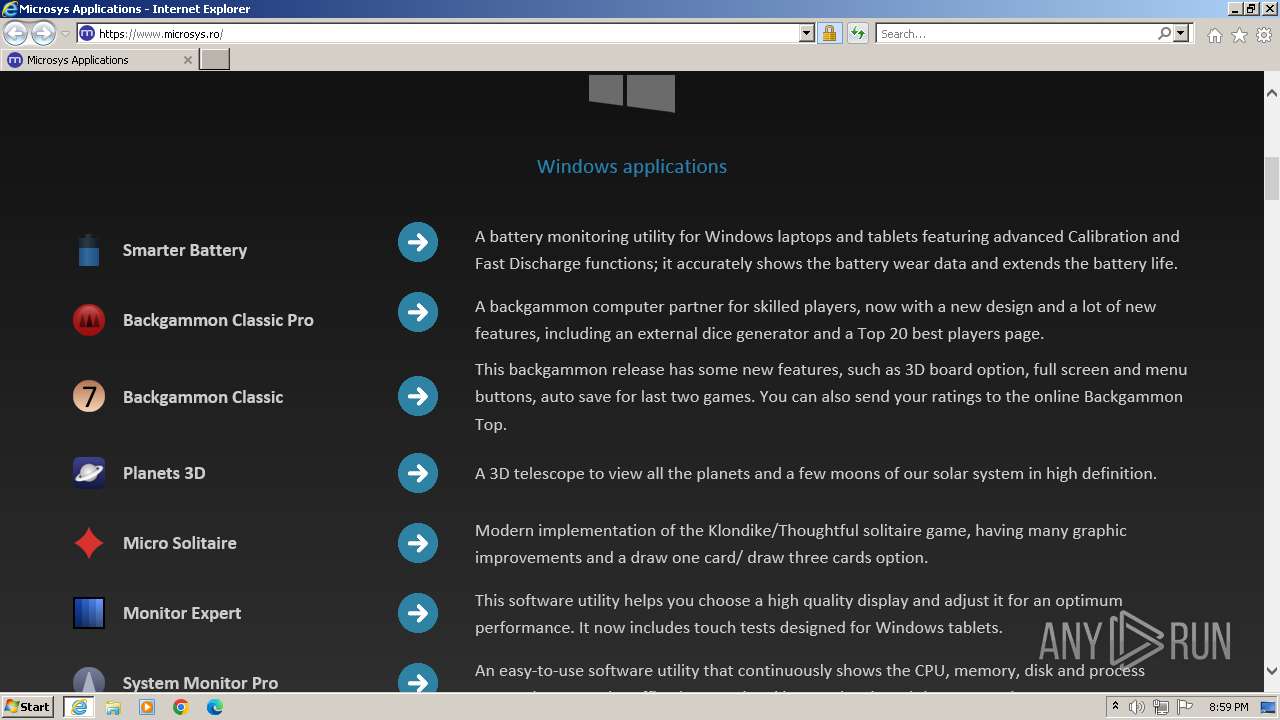Refresh the page with the refresh button
Image resolution: width=1280 pixels, height=720 pixels.
857,33
